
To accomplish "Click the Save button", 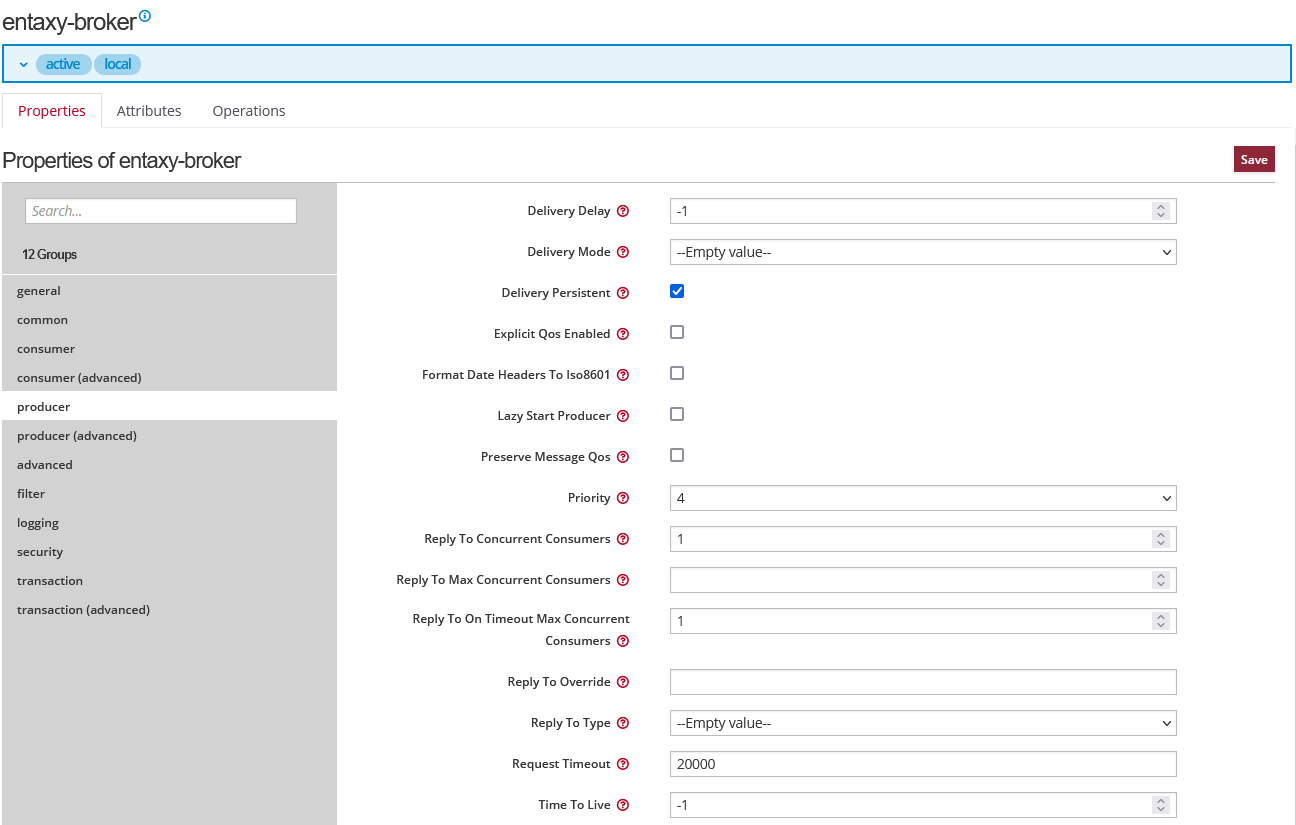I will 1254,159.
